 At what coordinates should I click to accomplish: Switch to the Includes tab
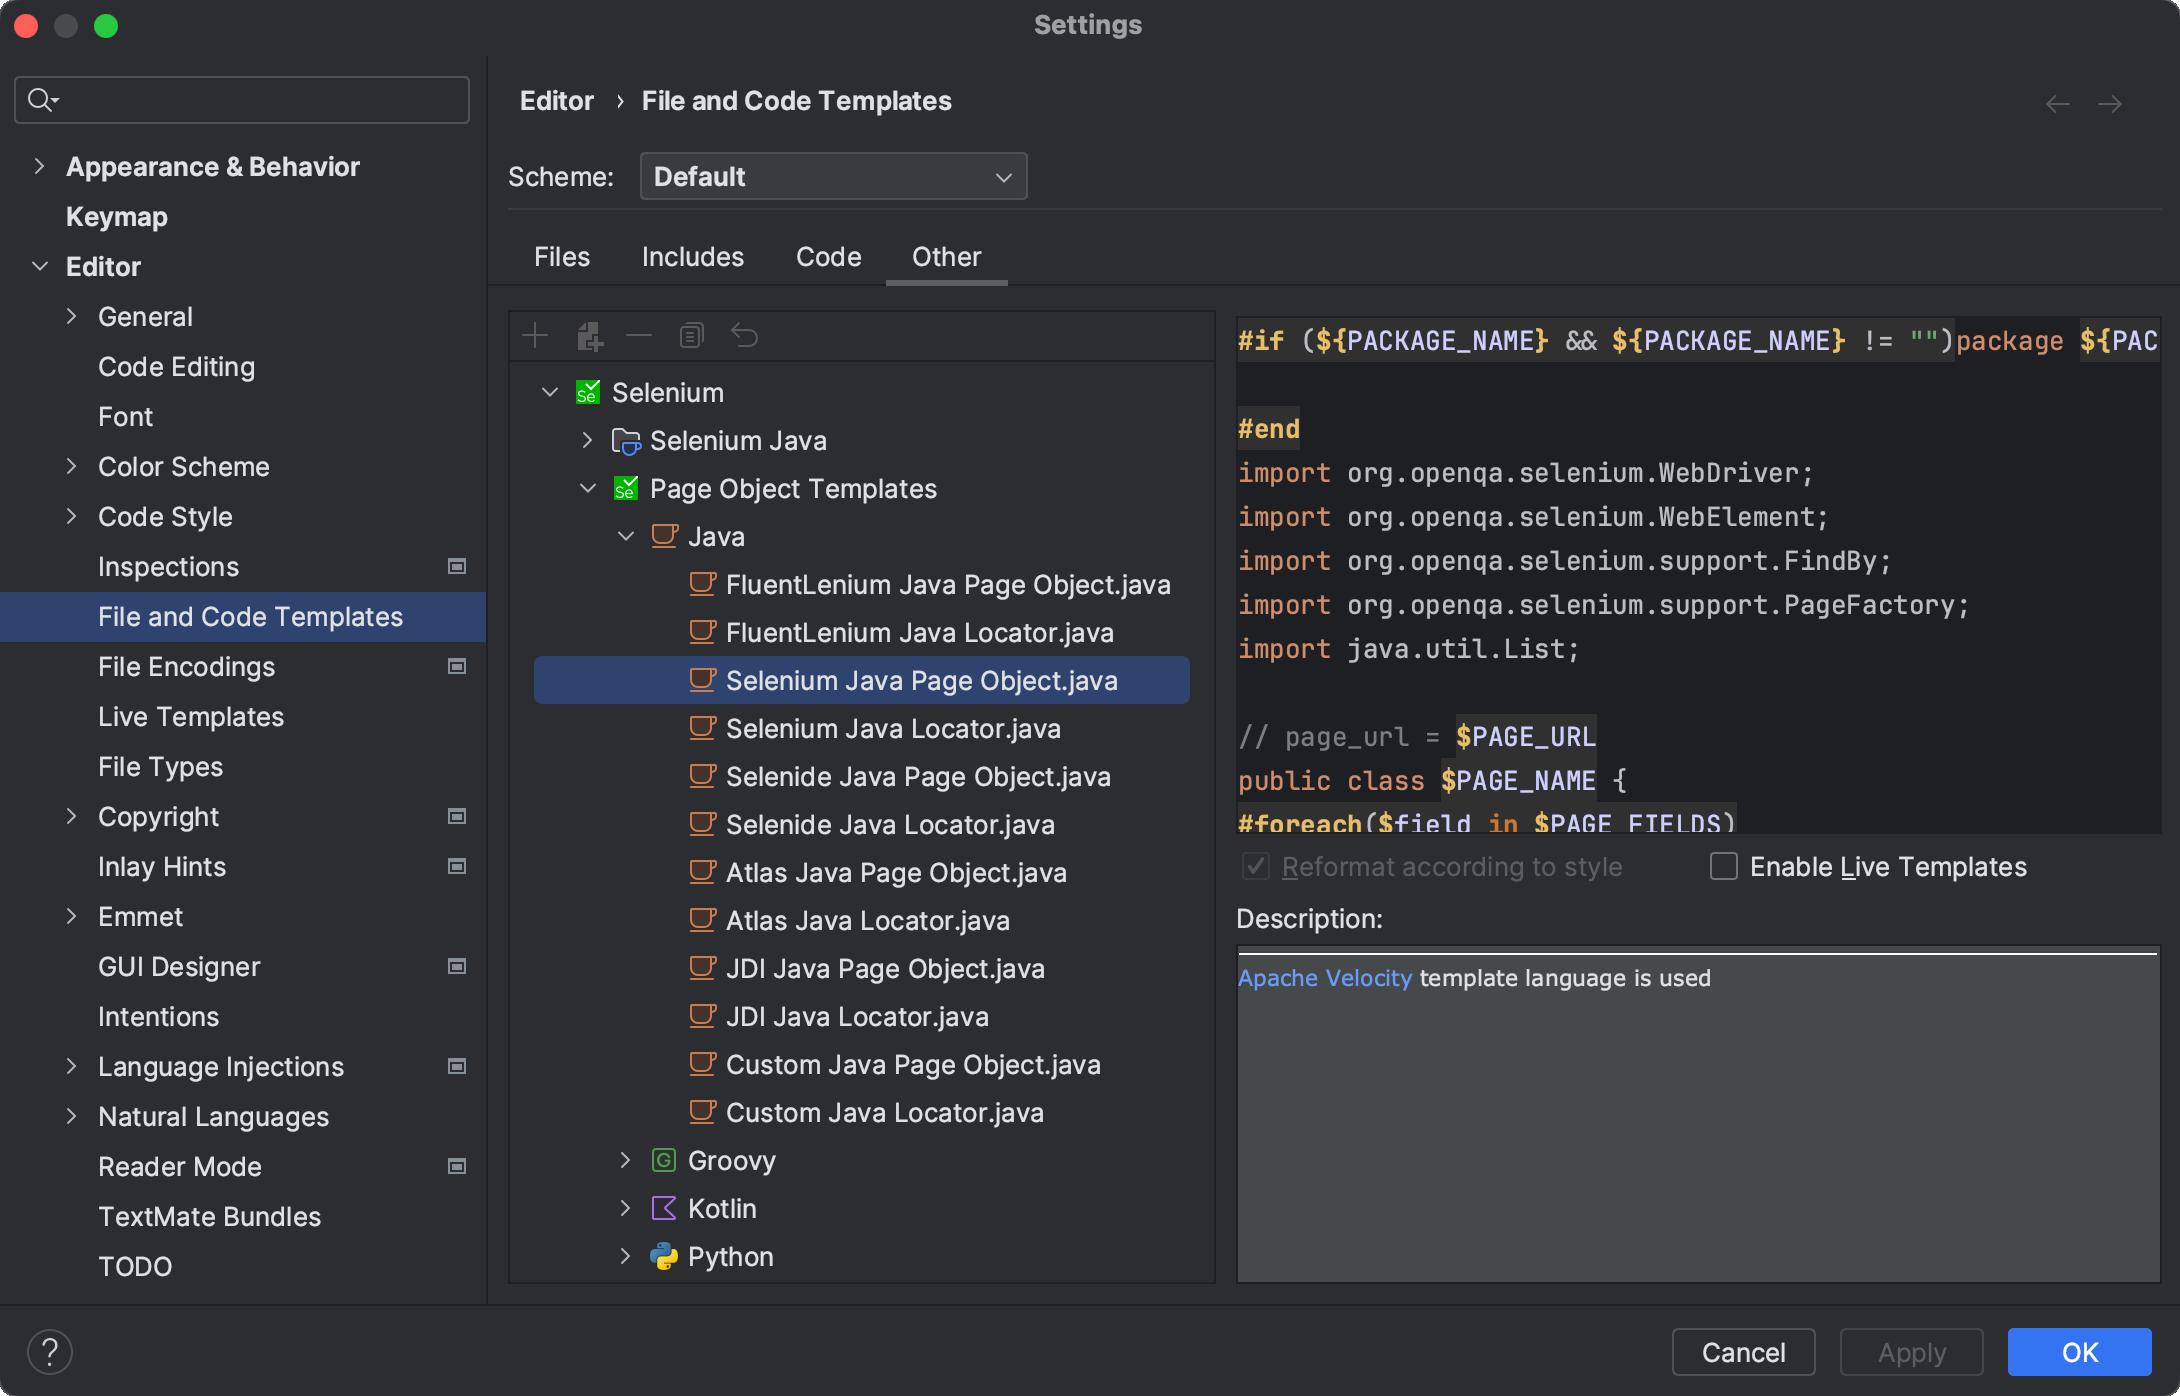[x=693, y=257]
